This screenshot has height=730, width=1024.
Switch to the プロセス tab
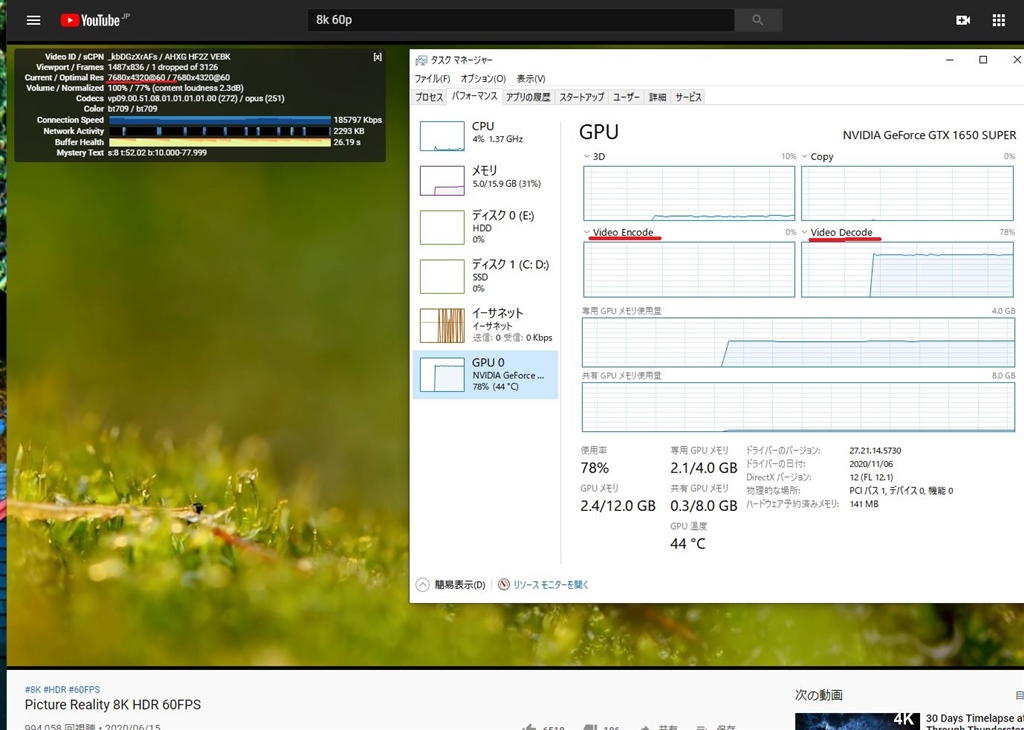(x=429, y=97)
